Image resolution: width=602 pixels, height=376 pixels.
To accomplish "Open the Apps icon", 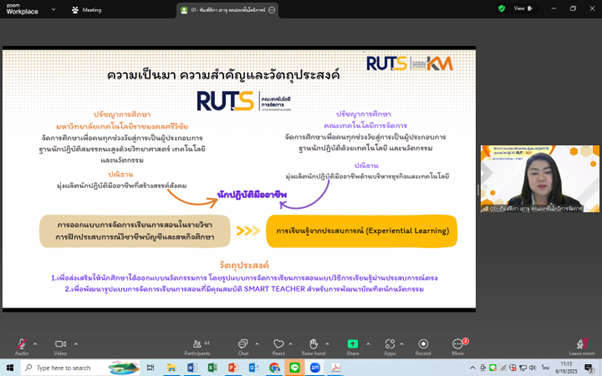I will (390, 346).
